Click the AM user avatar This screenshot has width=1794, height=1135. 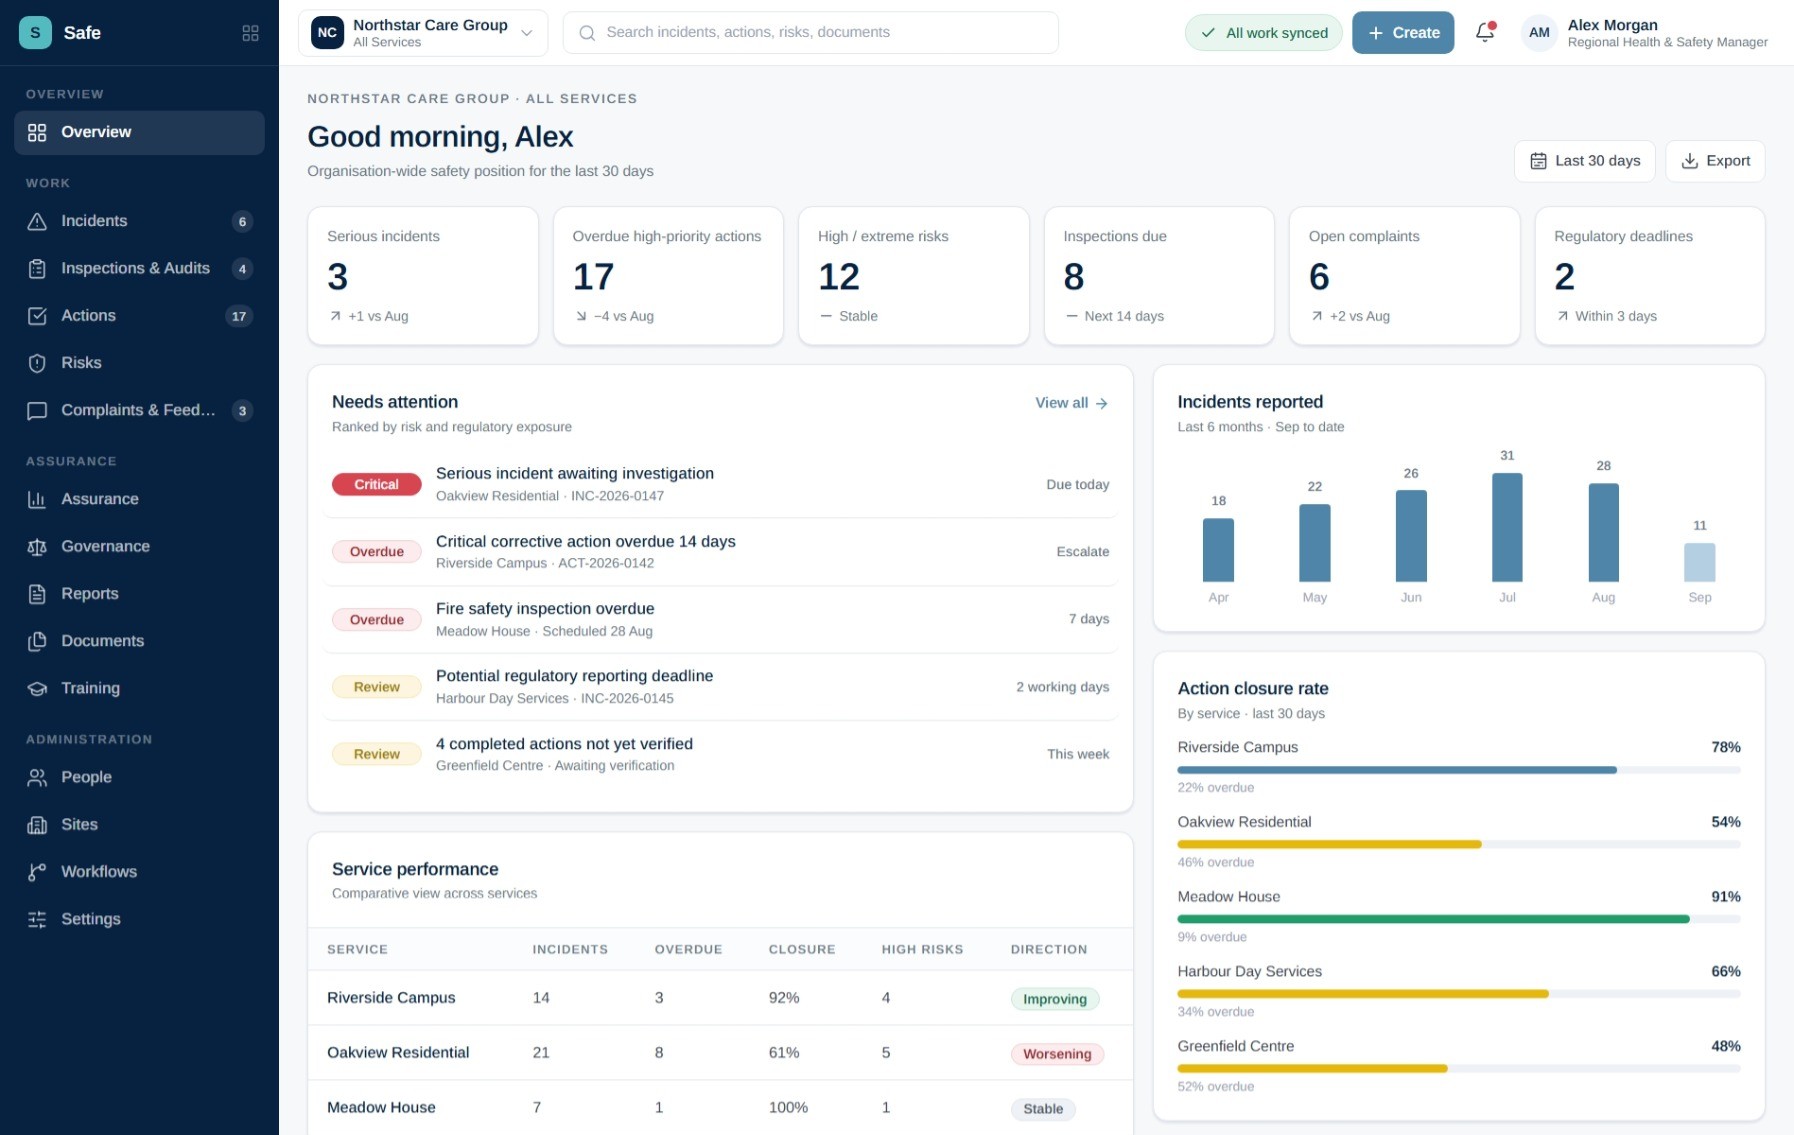tap(1539, 32)
